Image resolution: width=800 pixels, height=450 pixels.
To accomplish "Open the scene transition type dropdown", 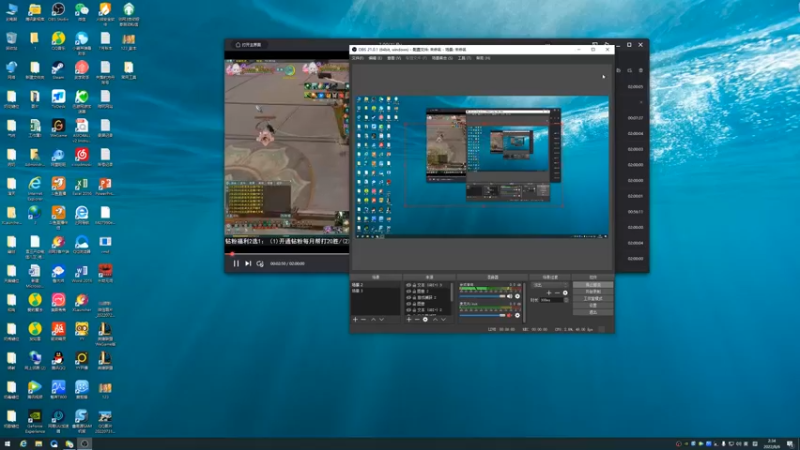I will click(x=549, y=285).
